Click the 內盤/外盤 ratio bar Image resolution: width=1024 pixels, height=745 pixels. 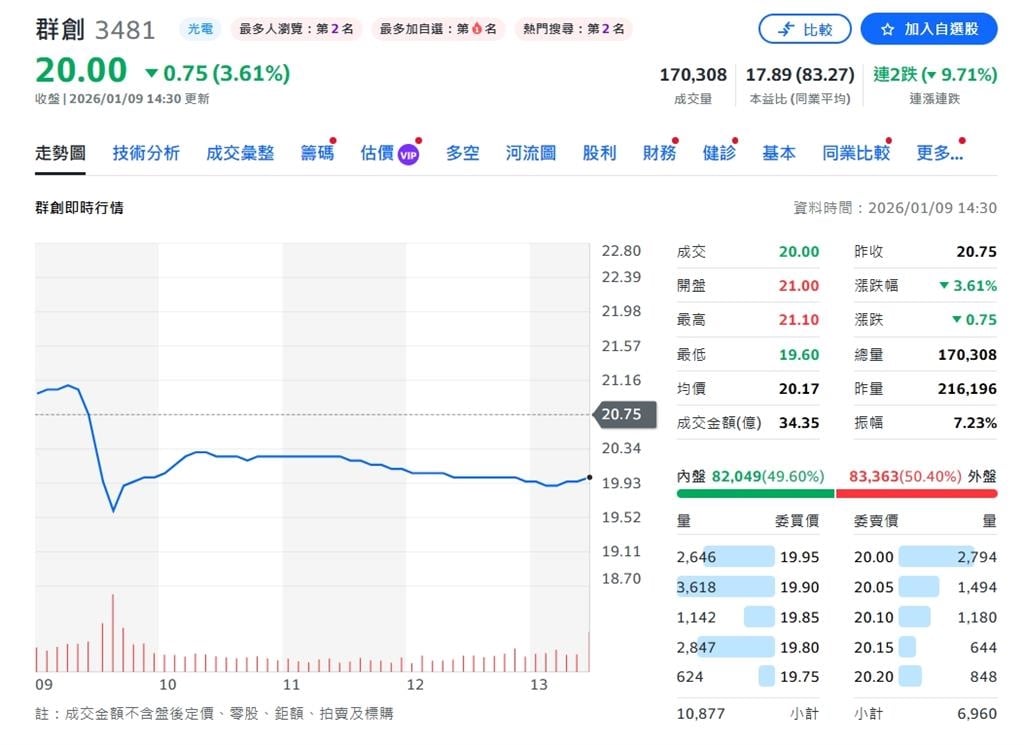click(x=833, y=493)
